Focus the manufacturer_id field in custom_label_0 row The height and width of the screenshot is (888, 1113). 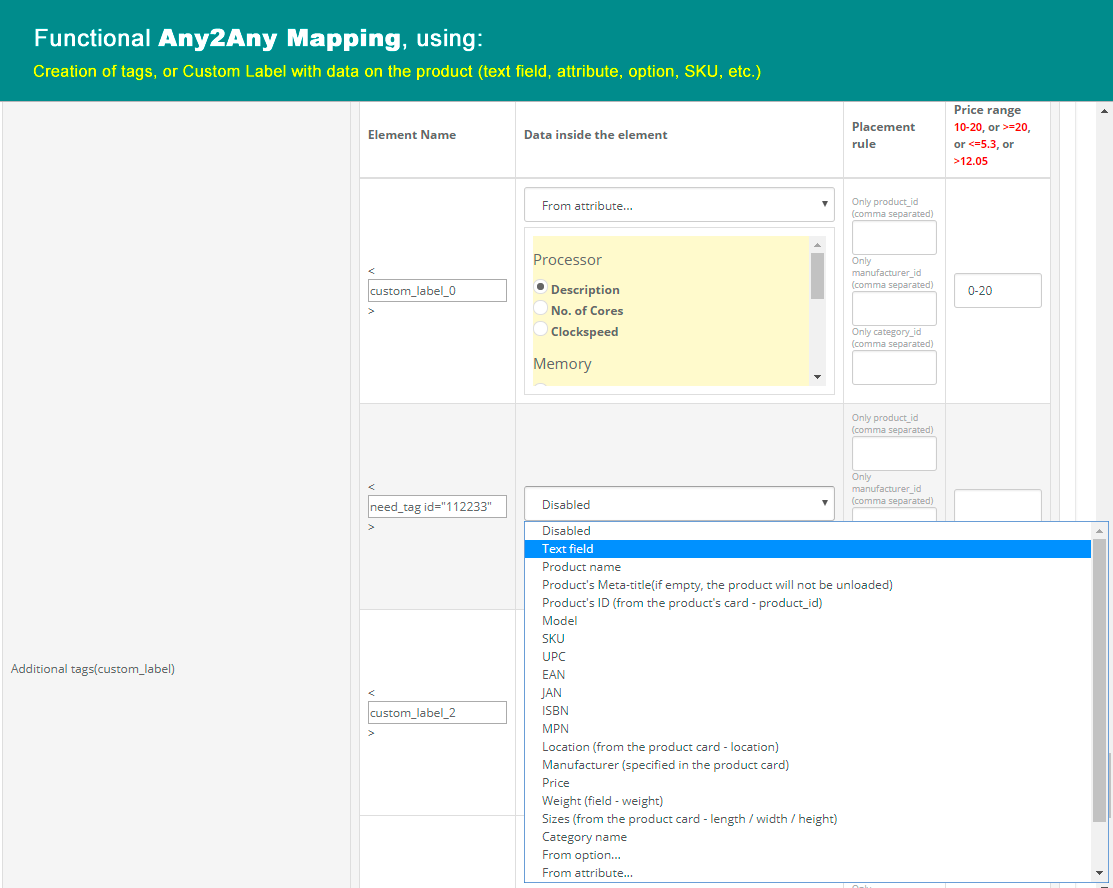[x=894, y=308]
